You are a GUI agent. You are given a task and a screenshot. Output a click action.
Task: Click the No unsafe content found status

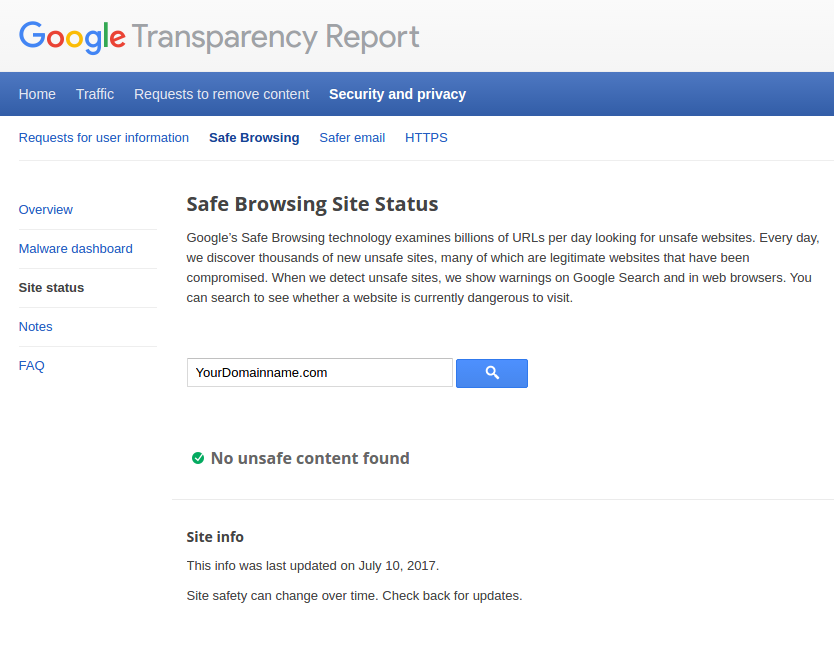click(x=310, y=458)
